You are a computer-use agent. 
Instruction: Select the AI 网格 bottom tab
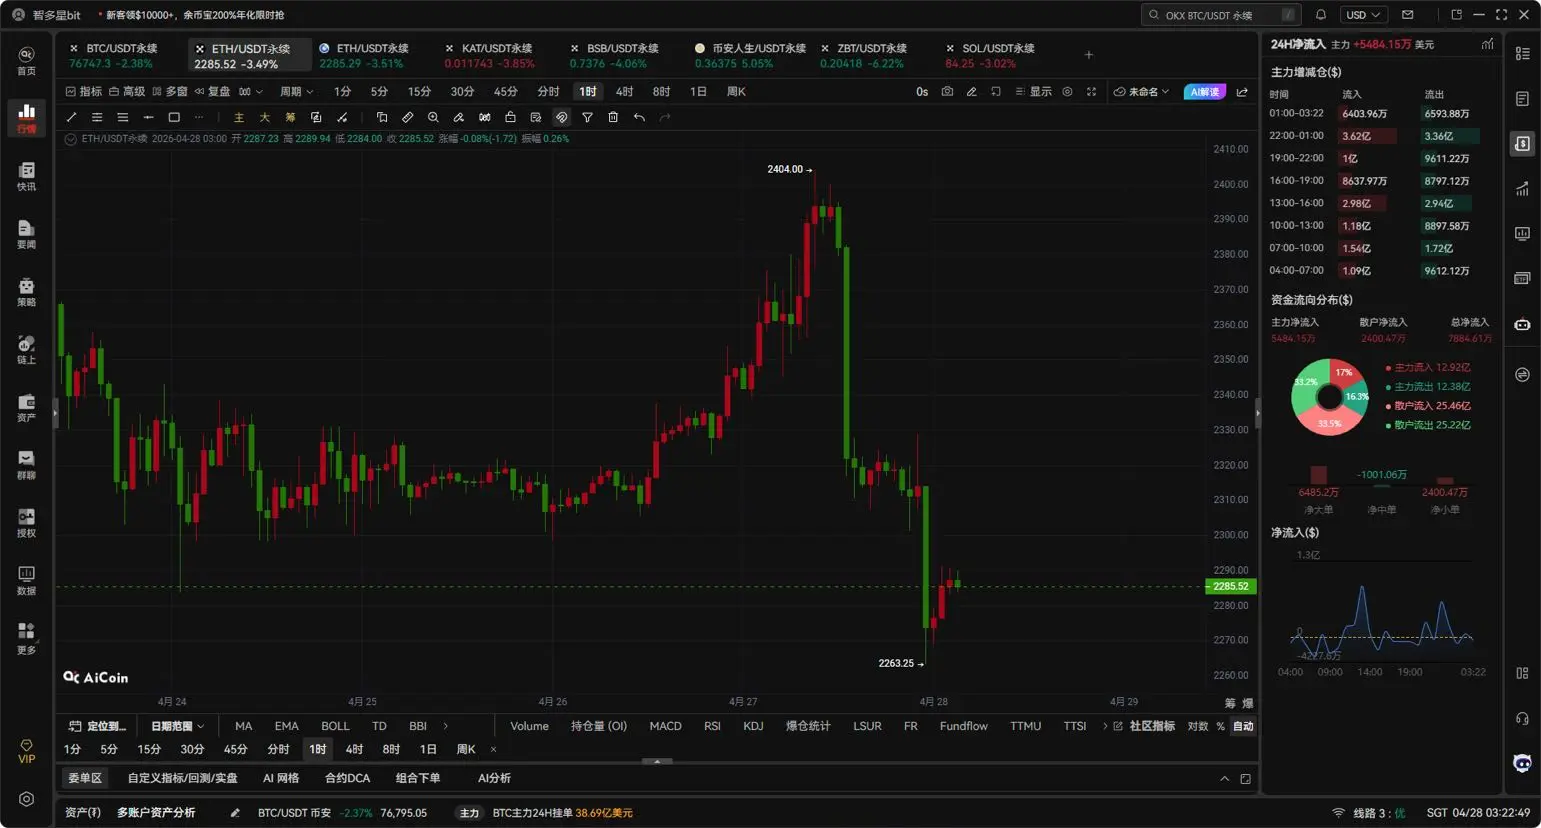click(x=281, y=778)
